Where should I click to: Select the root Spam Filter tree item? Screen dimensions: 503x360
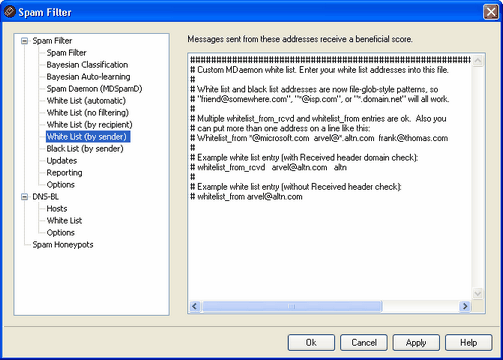pyautogui.click(x=52, y=41)
